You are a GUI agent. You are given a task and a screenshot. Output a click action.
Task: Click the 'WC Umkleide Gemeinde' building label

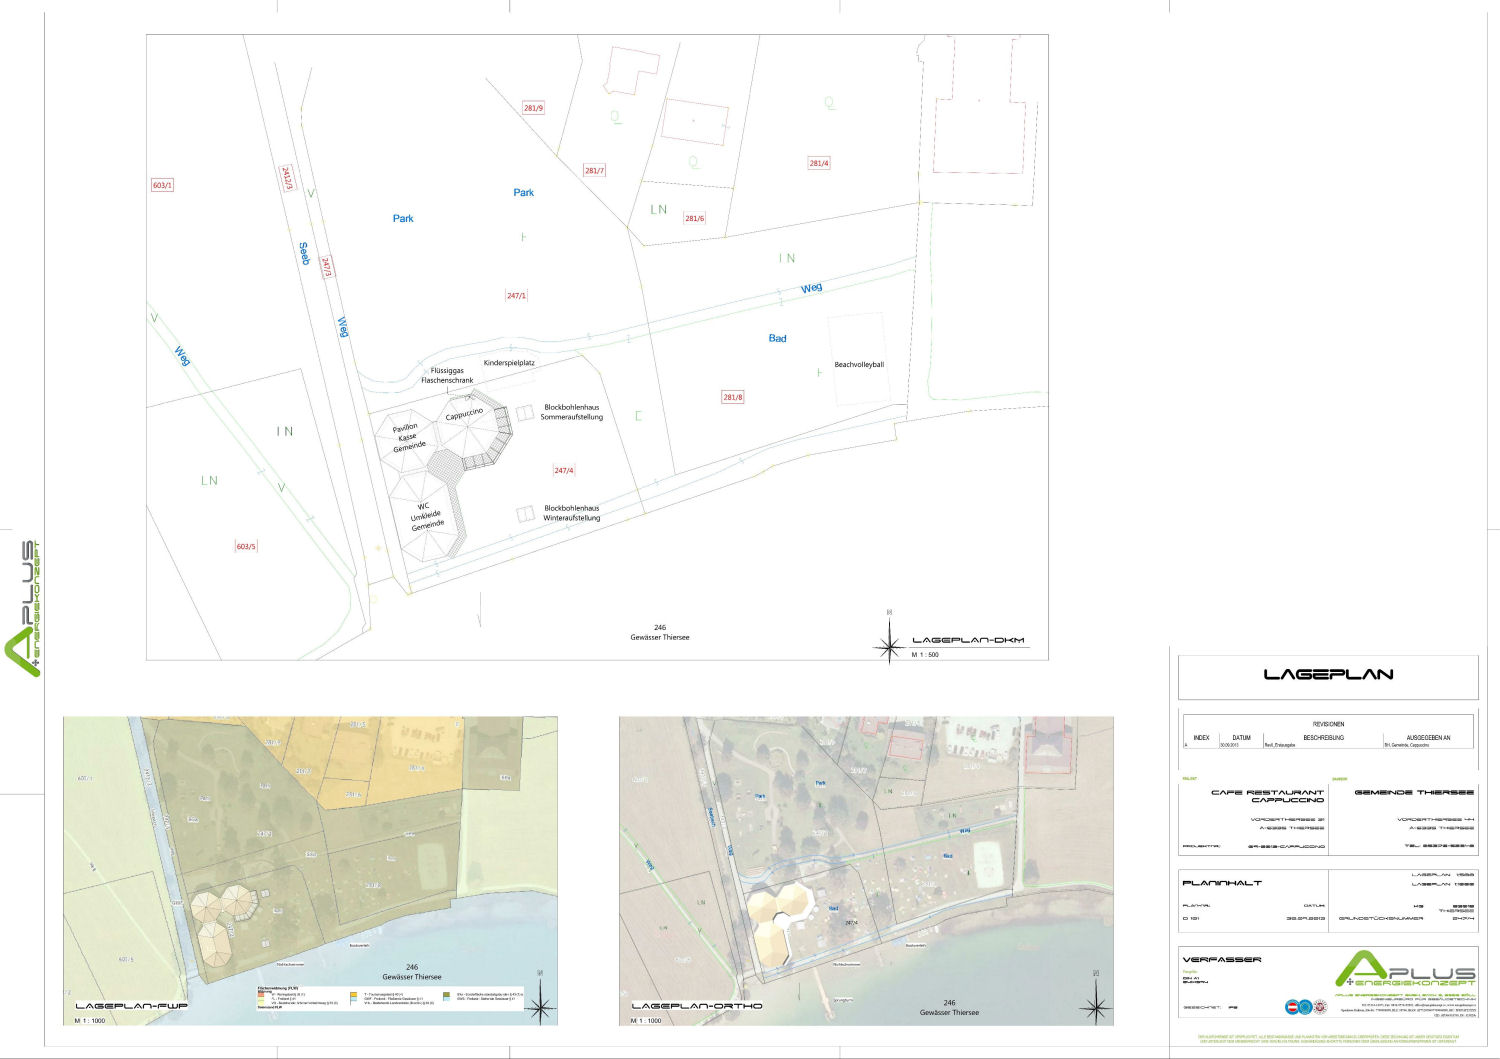click(x=425, y=515)
